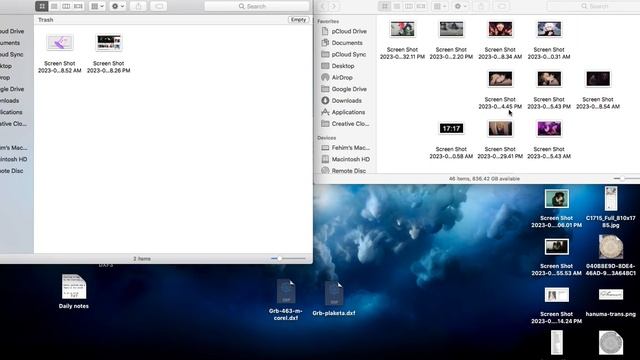This screenshot has height=360, width=640.
Task: Select Screen Shot 2023-0...29.41 PM file
Action: (500, 140)
